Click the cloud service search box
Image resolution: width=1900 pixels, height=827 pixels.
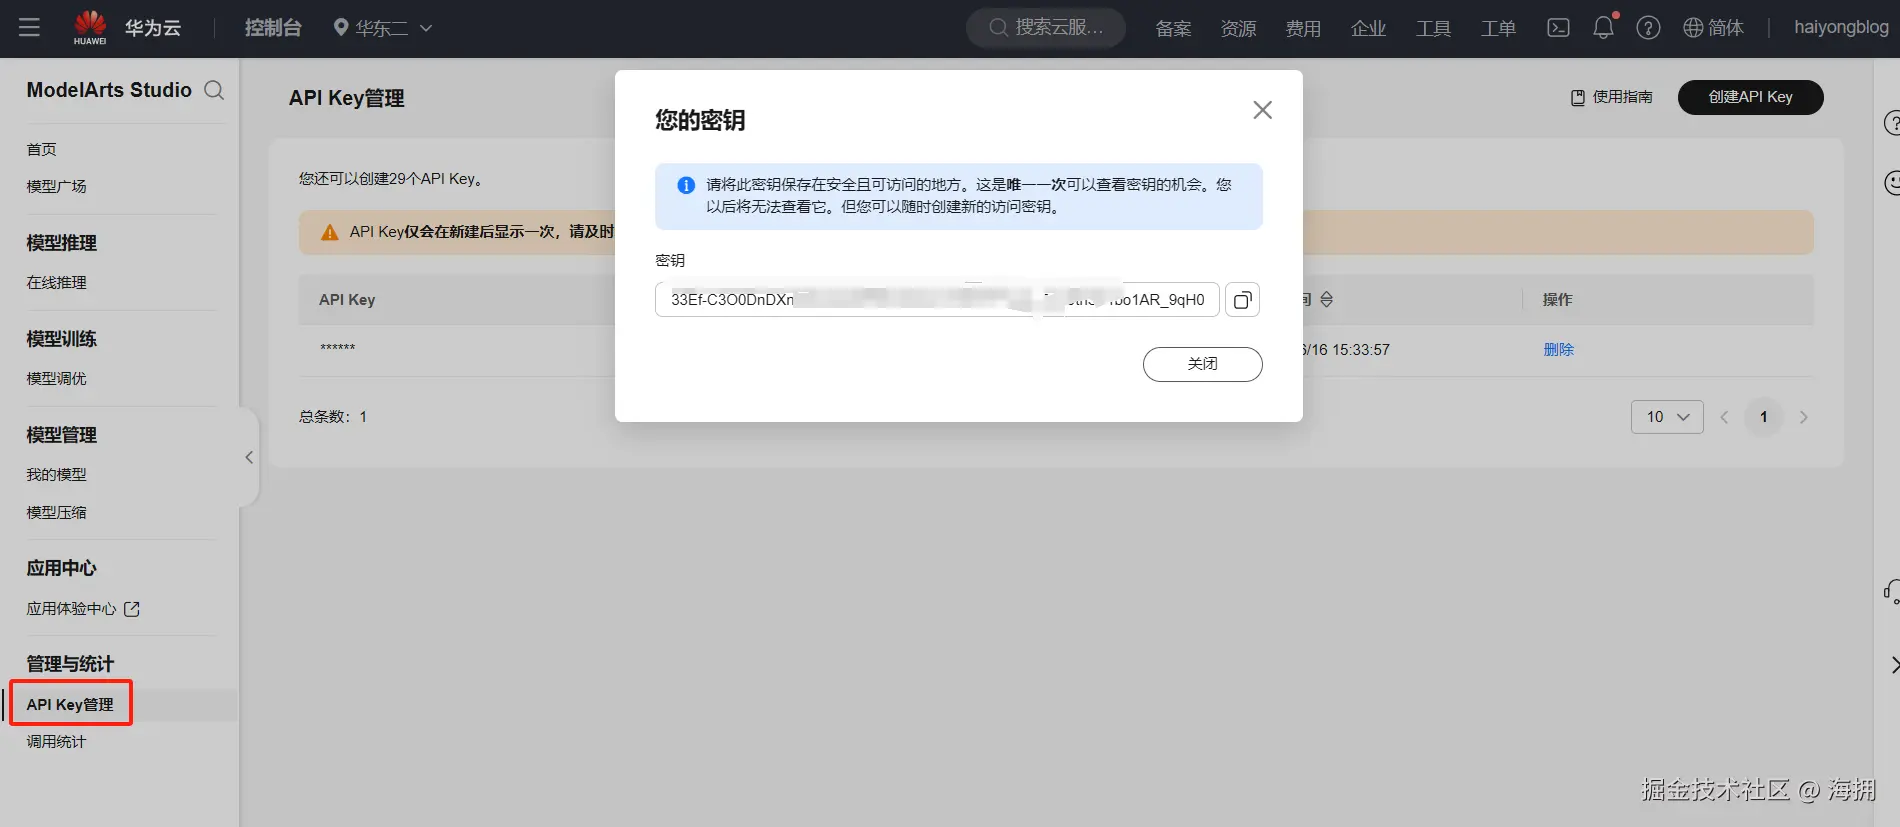(1046, 28)
